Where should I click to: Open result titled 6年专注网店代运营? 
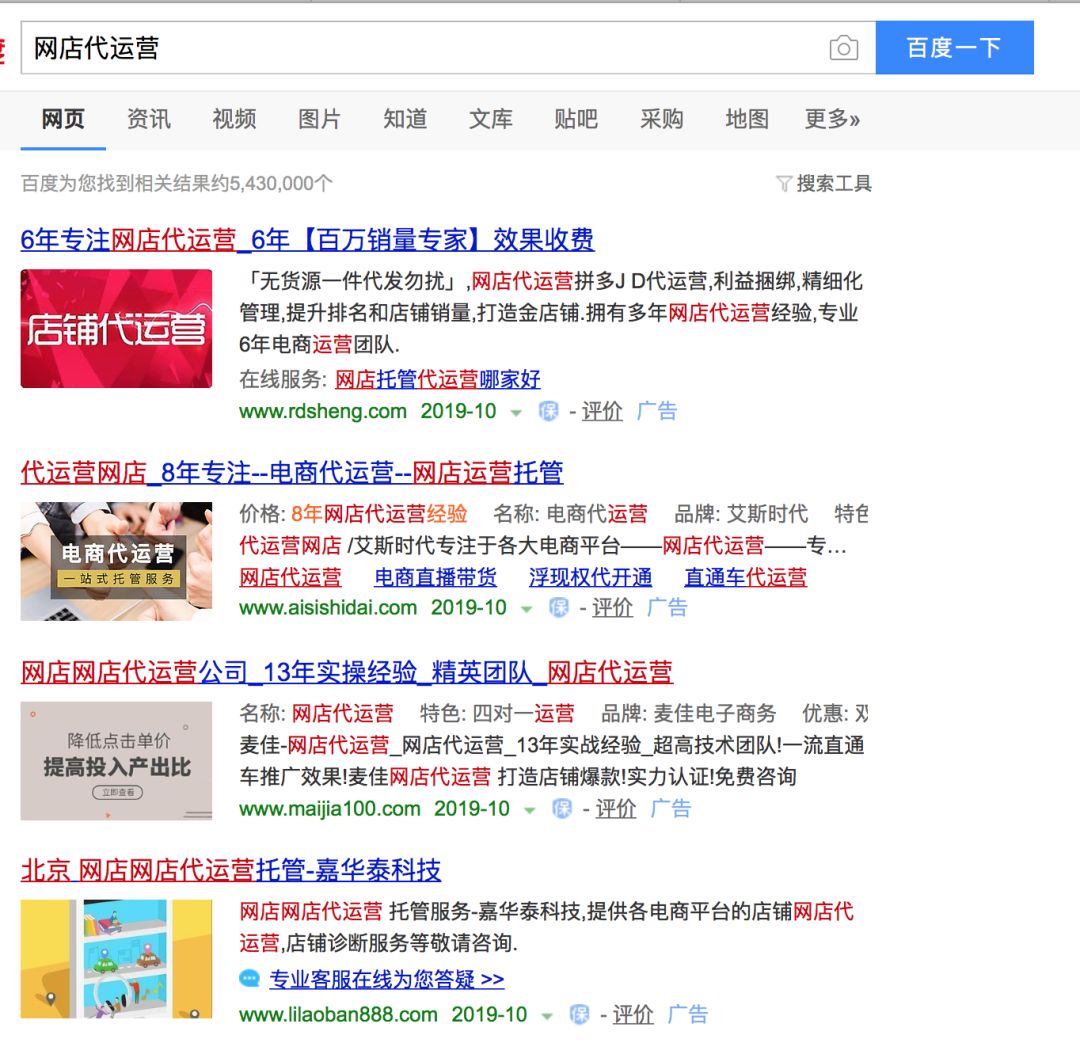[x=307, y=240]
